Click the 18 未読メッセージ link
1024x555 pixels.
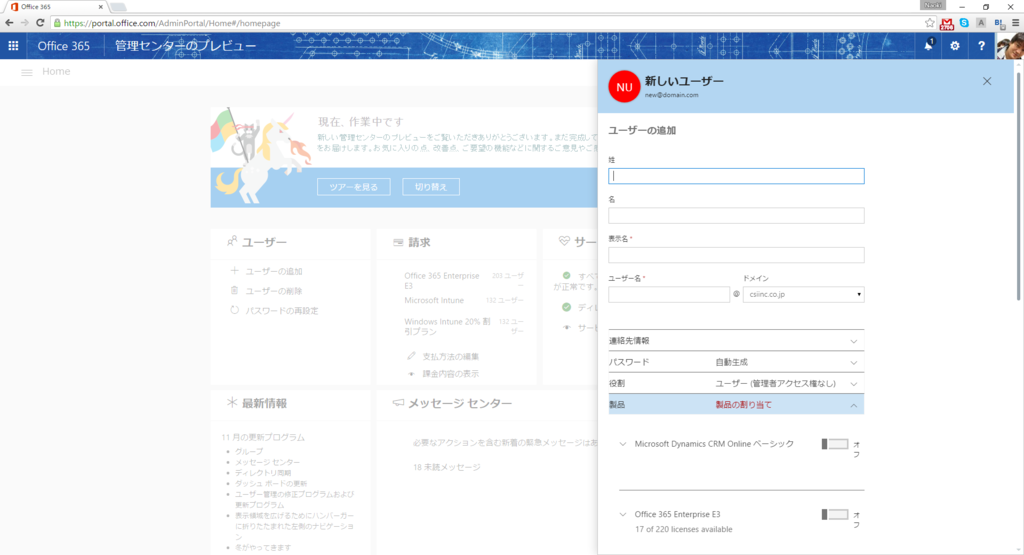447,467
